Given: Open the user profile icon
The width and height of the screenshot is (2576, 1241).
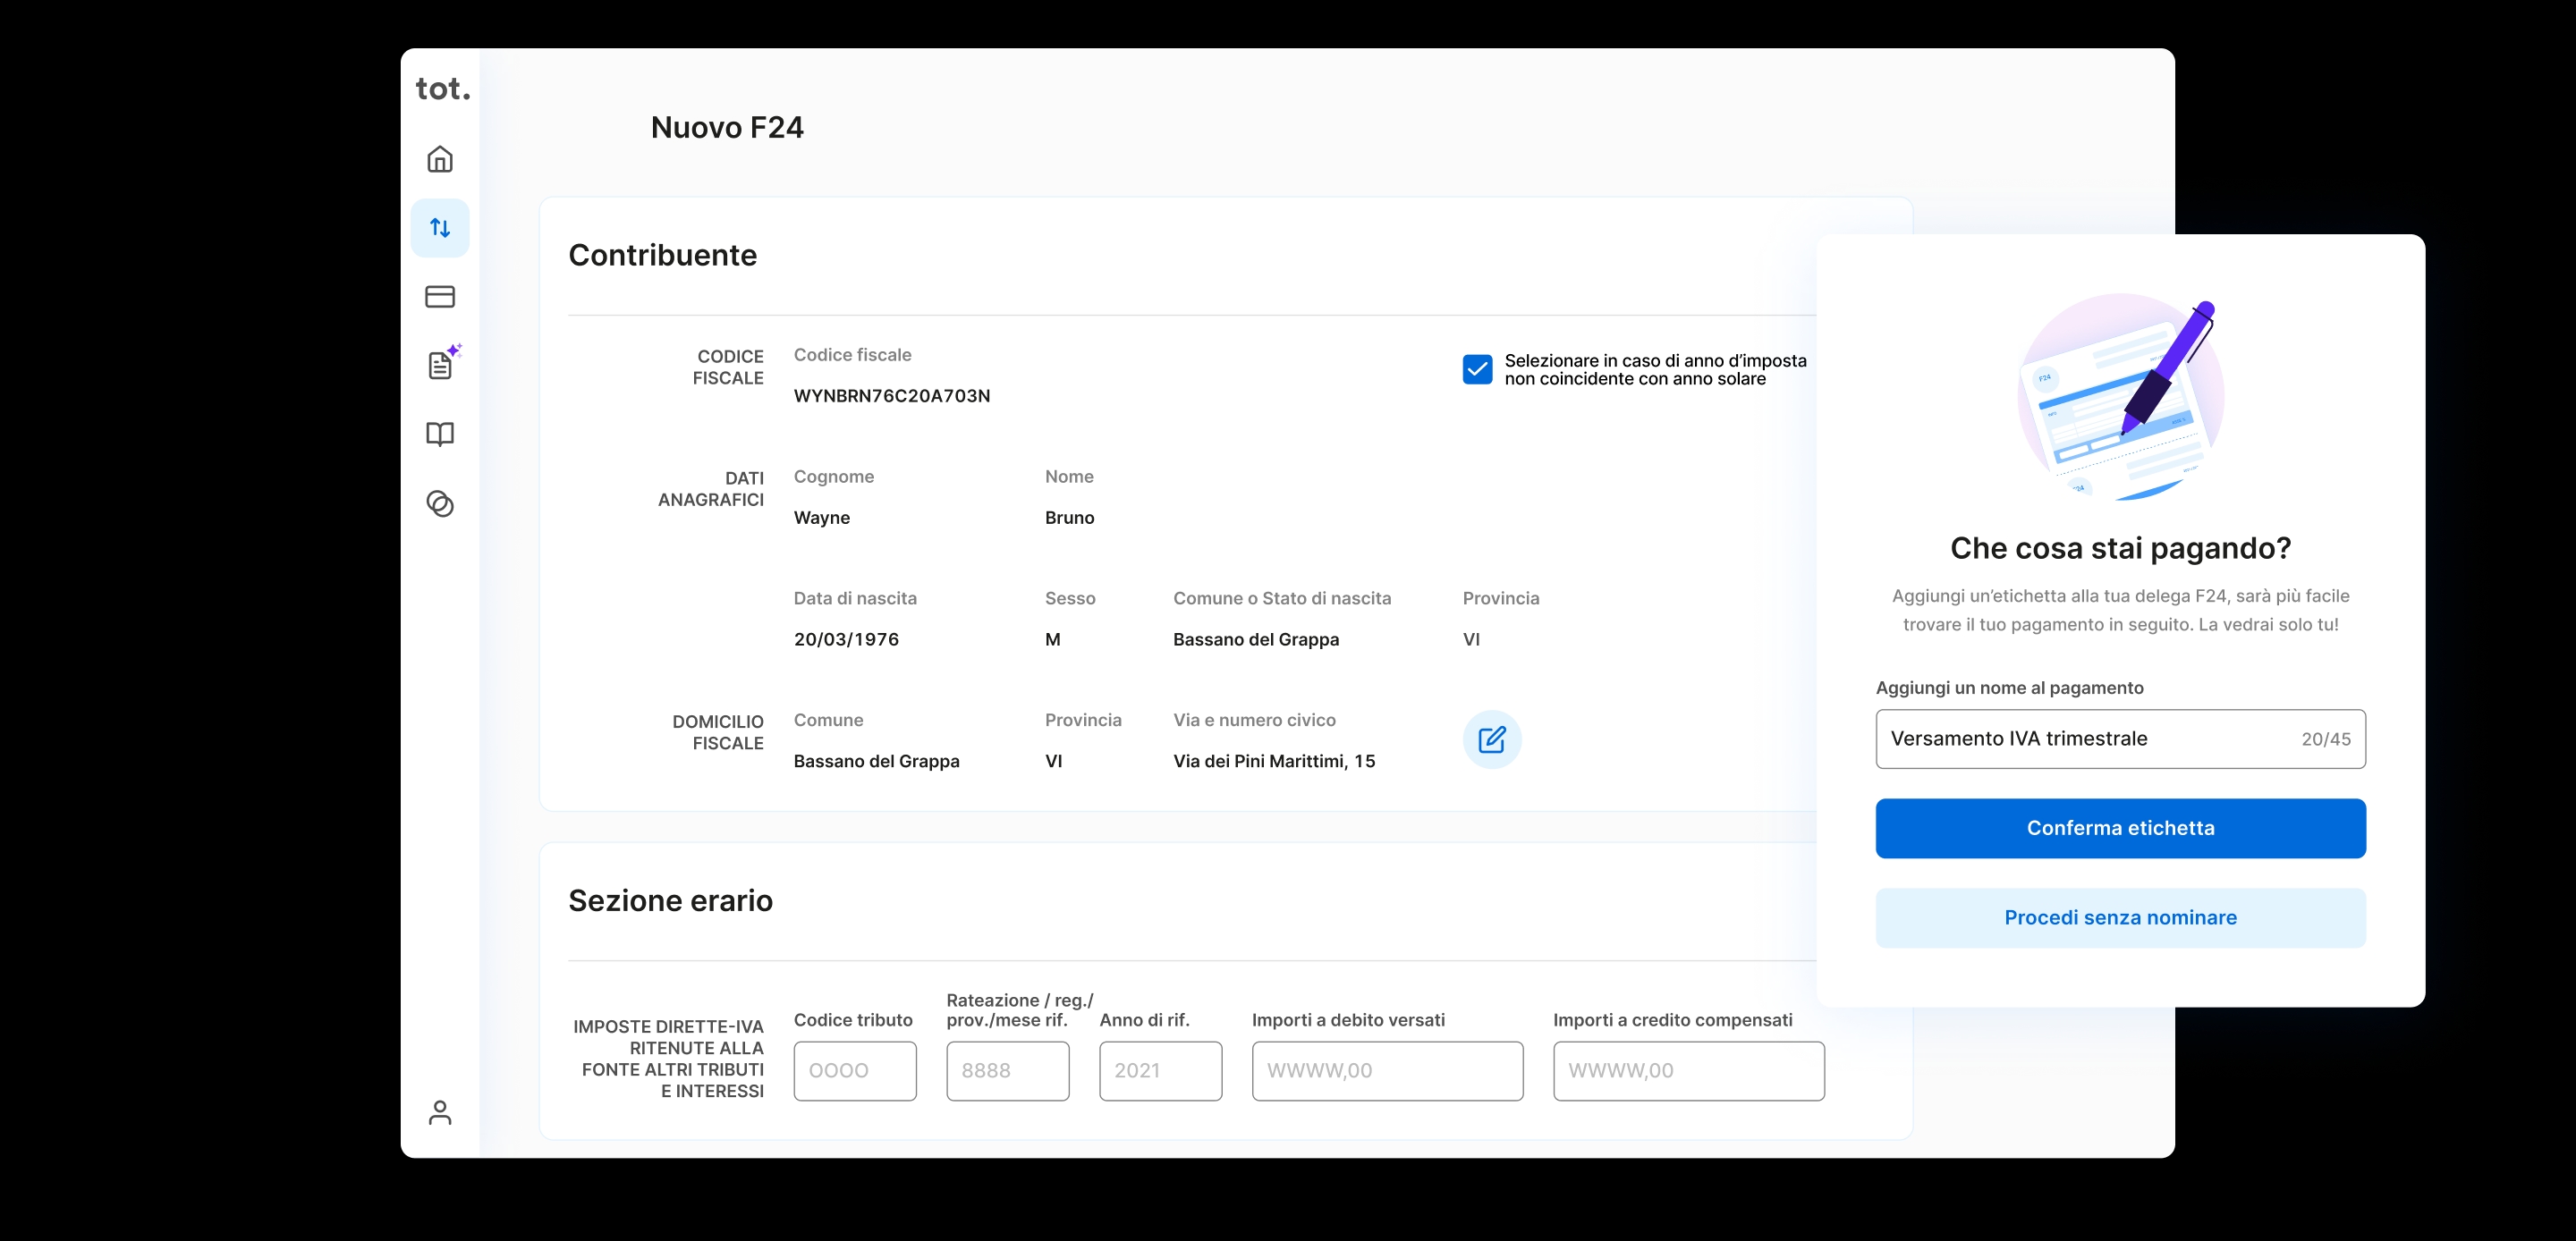Looking at the screenshot, I should (x=440, y=1112).
